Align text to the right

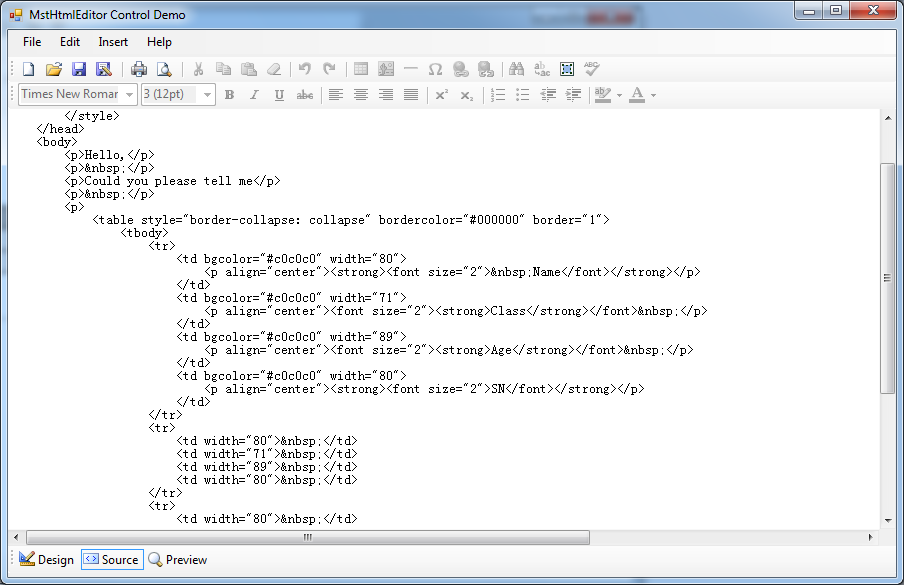coord(386,95)
